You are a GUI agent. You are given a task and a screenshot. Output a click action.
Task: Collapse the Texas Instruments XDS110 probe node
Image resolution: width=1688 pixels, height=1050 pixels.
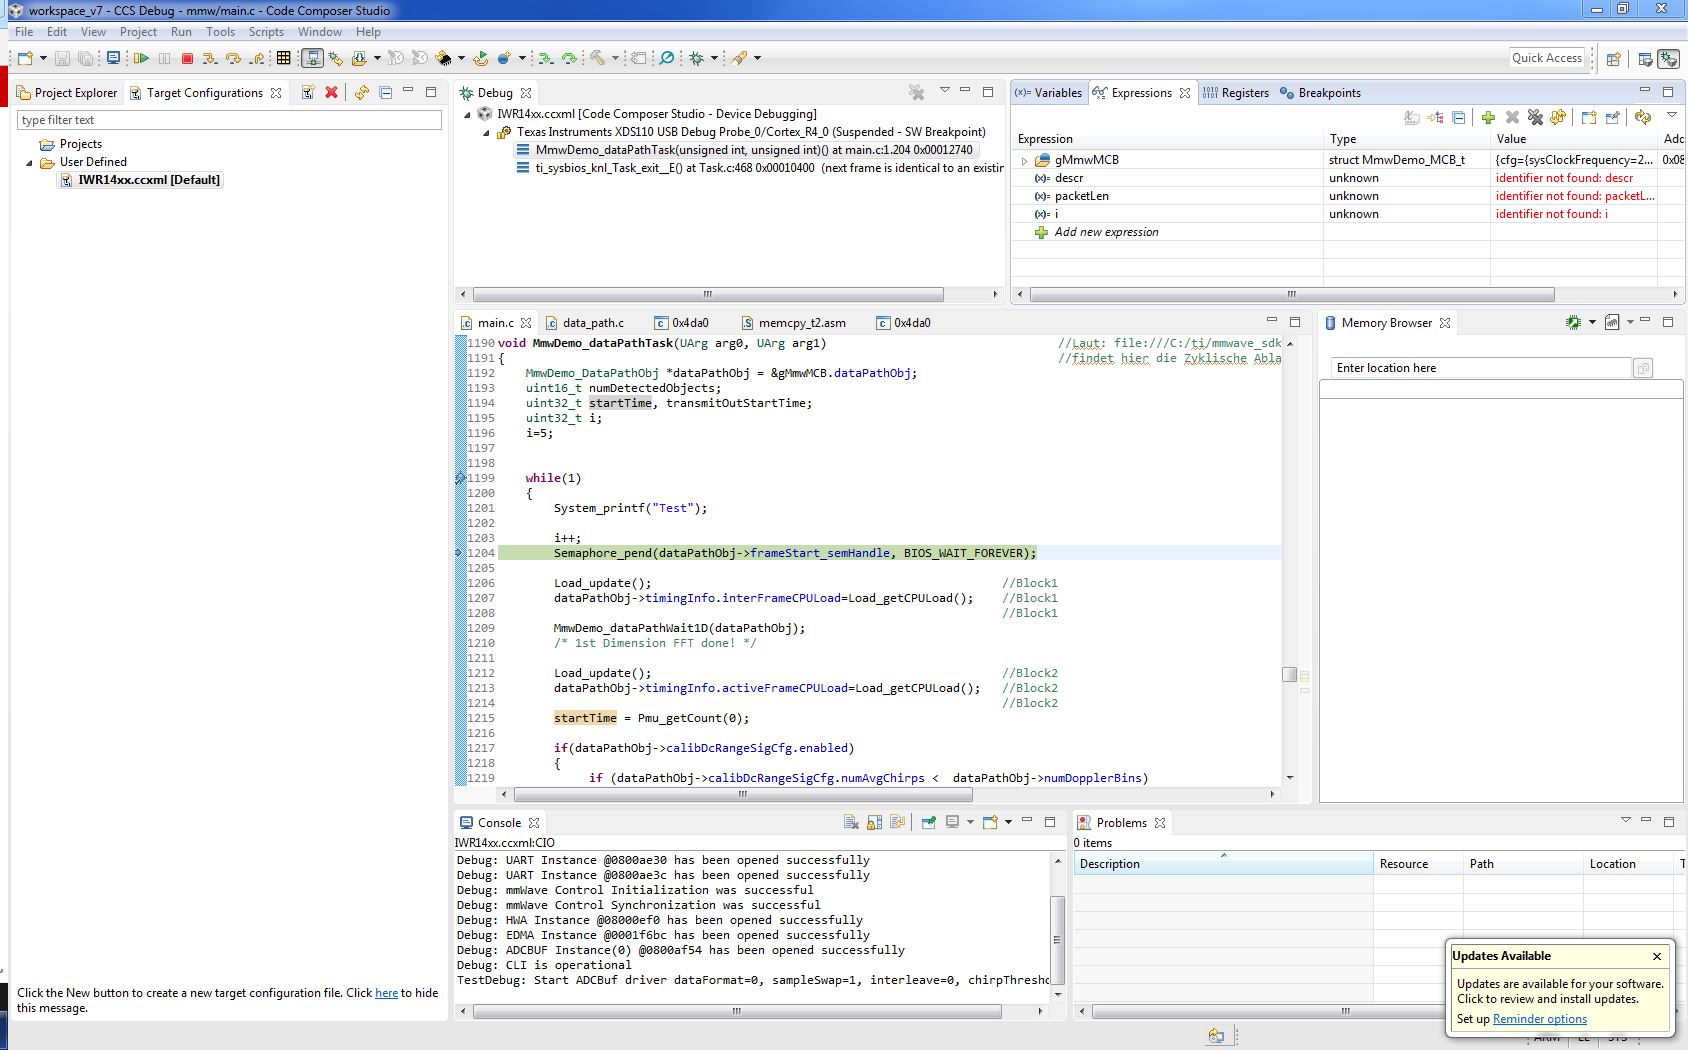coord(487,132)
